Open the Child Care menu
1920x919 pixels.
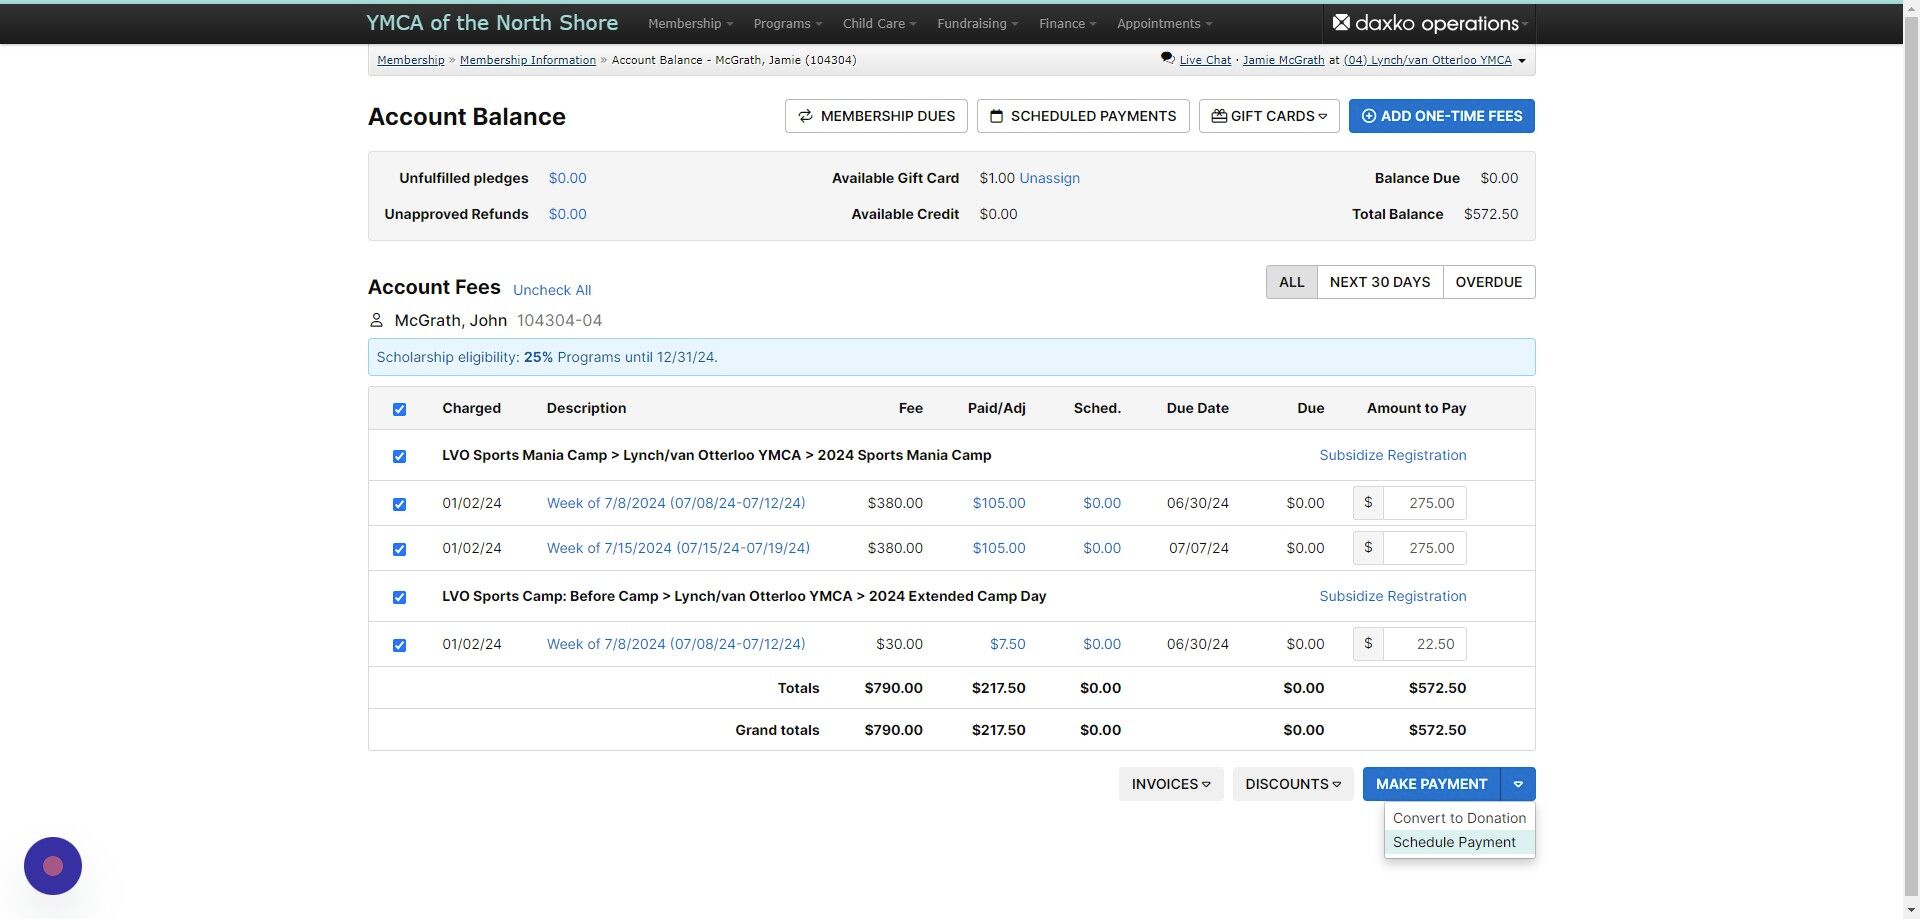[879, 23]
